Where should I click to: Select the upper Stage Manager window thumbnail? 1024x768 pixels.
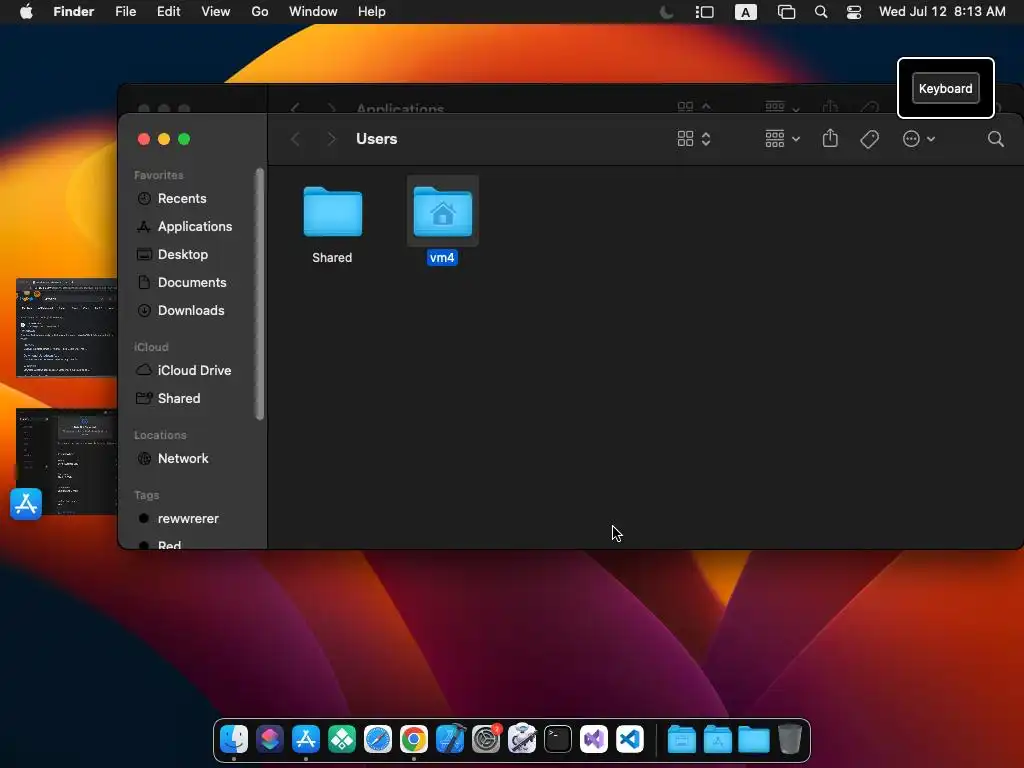point(67,328)
